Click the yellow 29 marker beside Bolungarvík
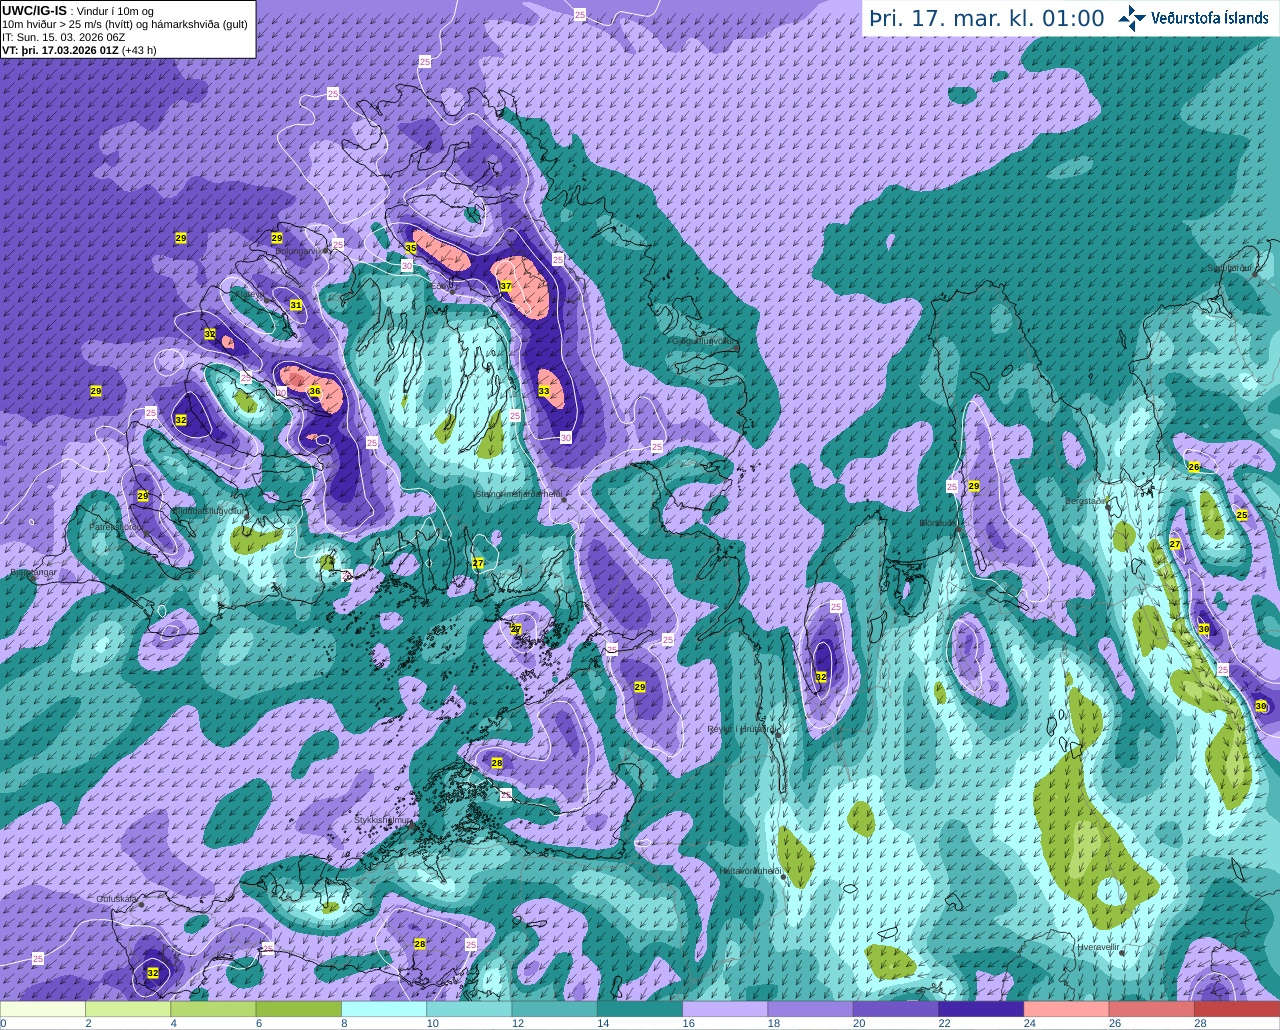This screenshot has height=1030, width=1280. (x=277, y=238)
